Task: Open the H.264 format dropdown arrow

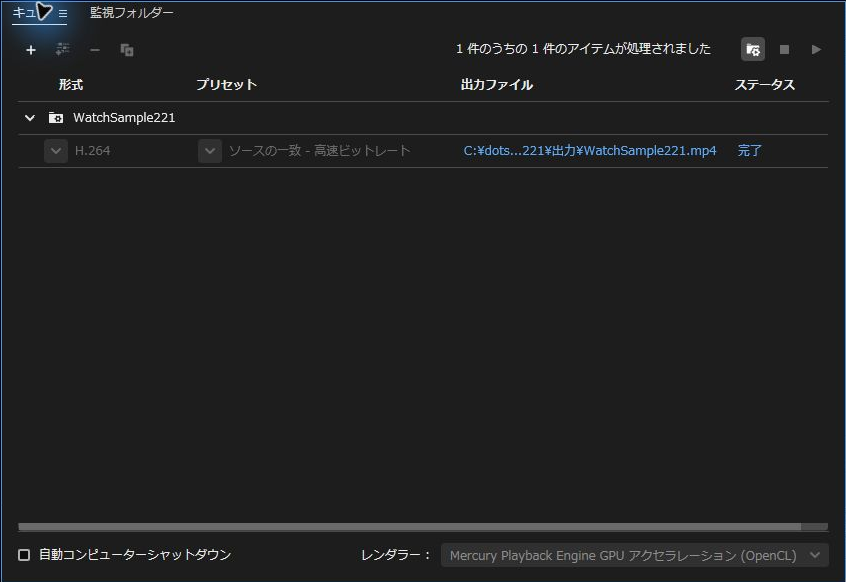Action: coord(56,151)
